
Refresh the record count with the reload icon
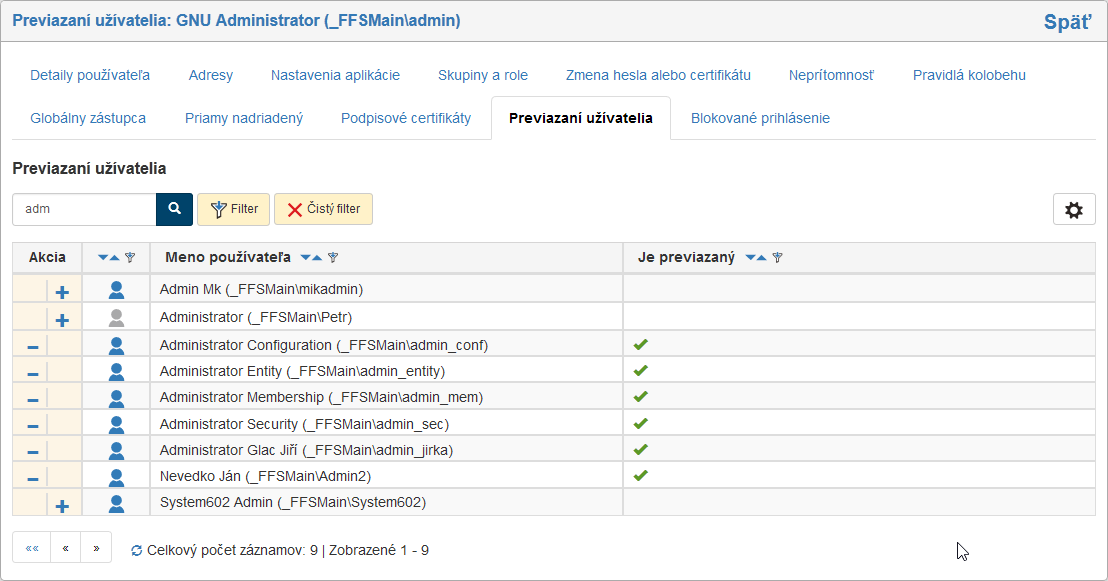tap(137, 551)
